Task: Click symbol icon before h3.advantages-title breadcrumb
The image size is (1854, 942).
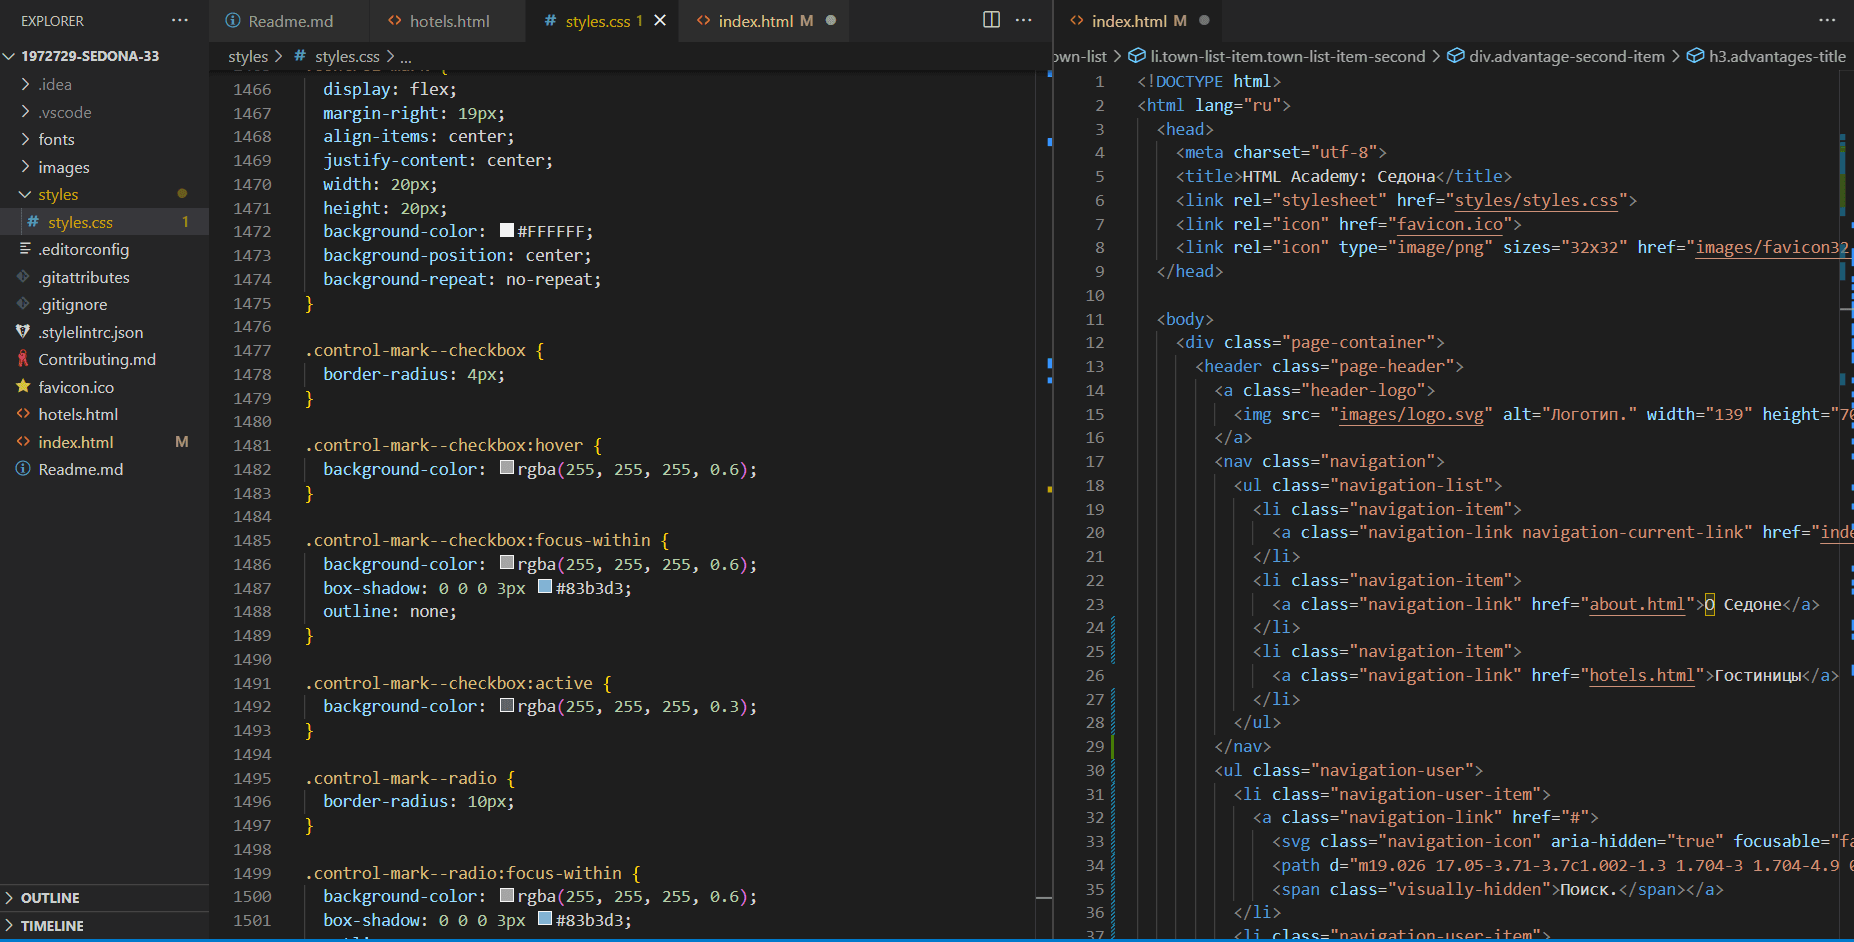Action: (1695, 56)
